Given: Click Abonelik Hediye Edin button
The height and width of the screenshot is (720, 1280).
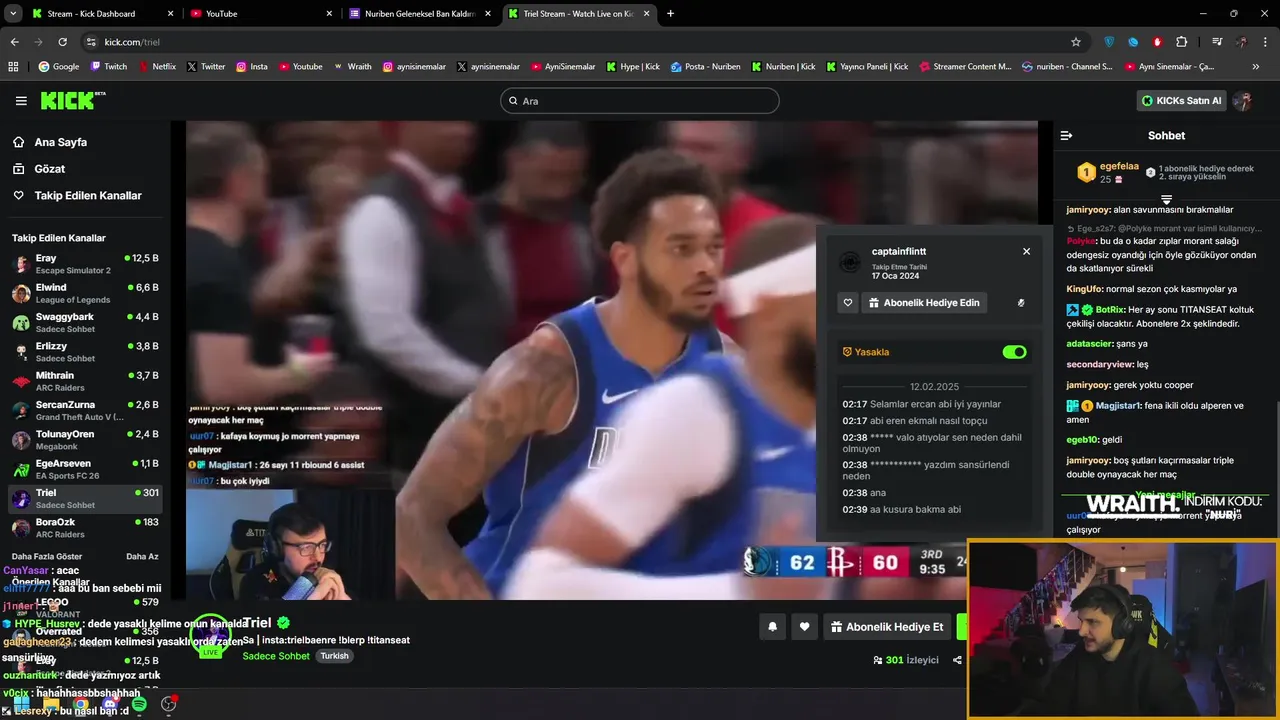Looking at the screenshot, I should tap(924, 303).
